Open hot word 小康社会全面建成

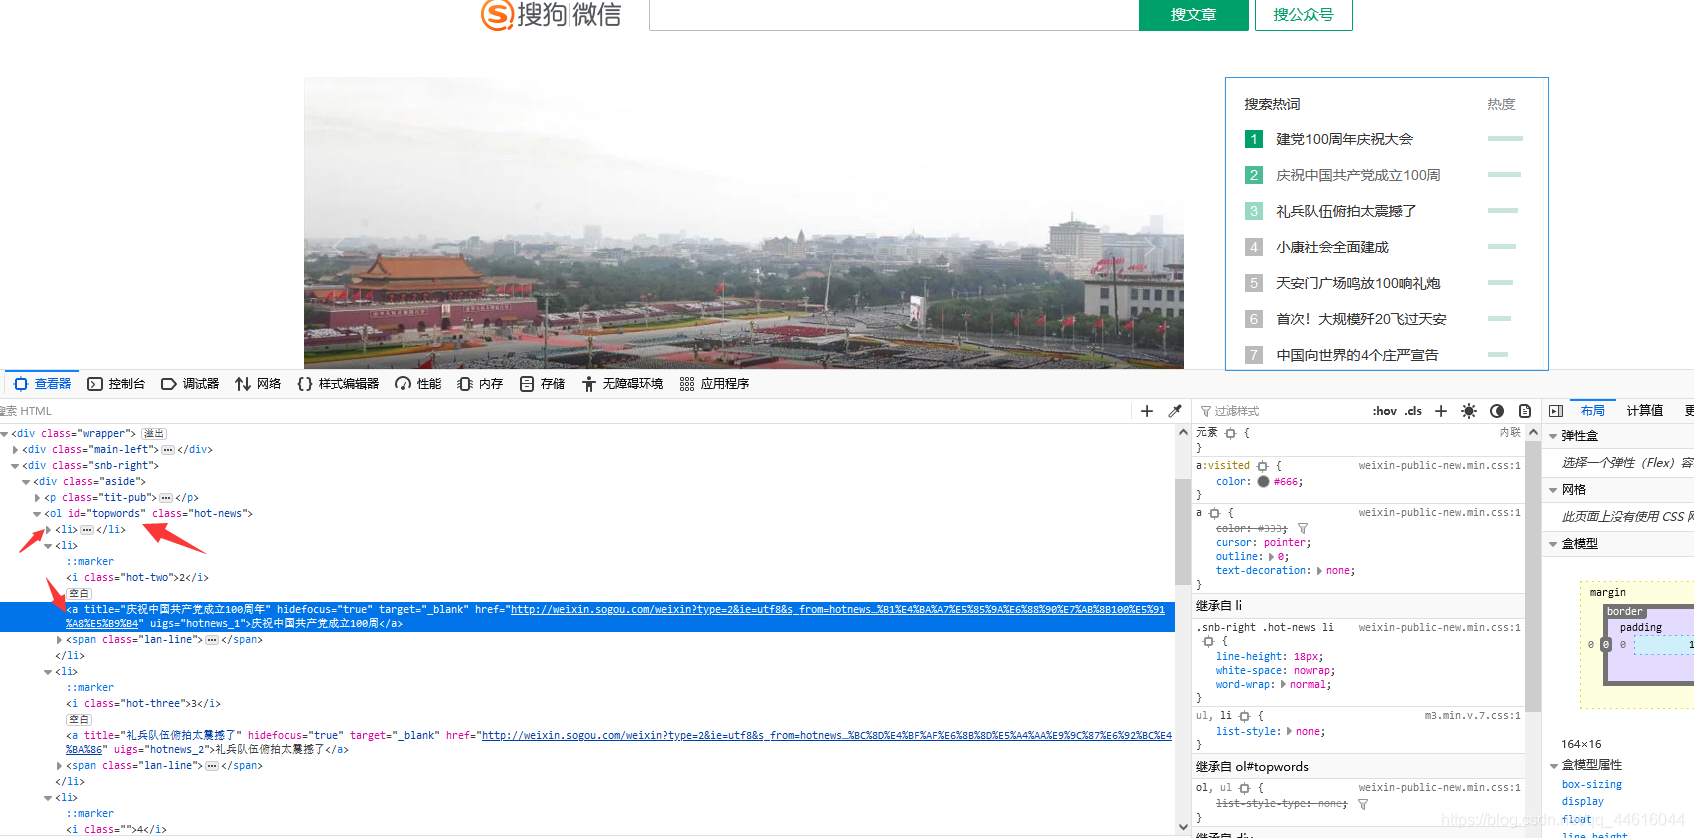pos(1332,247)
